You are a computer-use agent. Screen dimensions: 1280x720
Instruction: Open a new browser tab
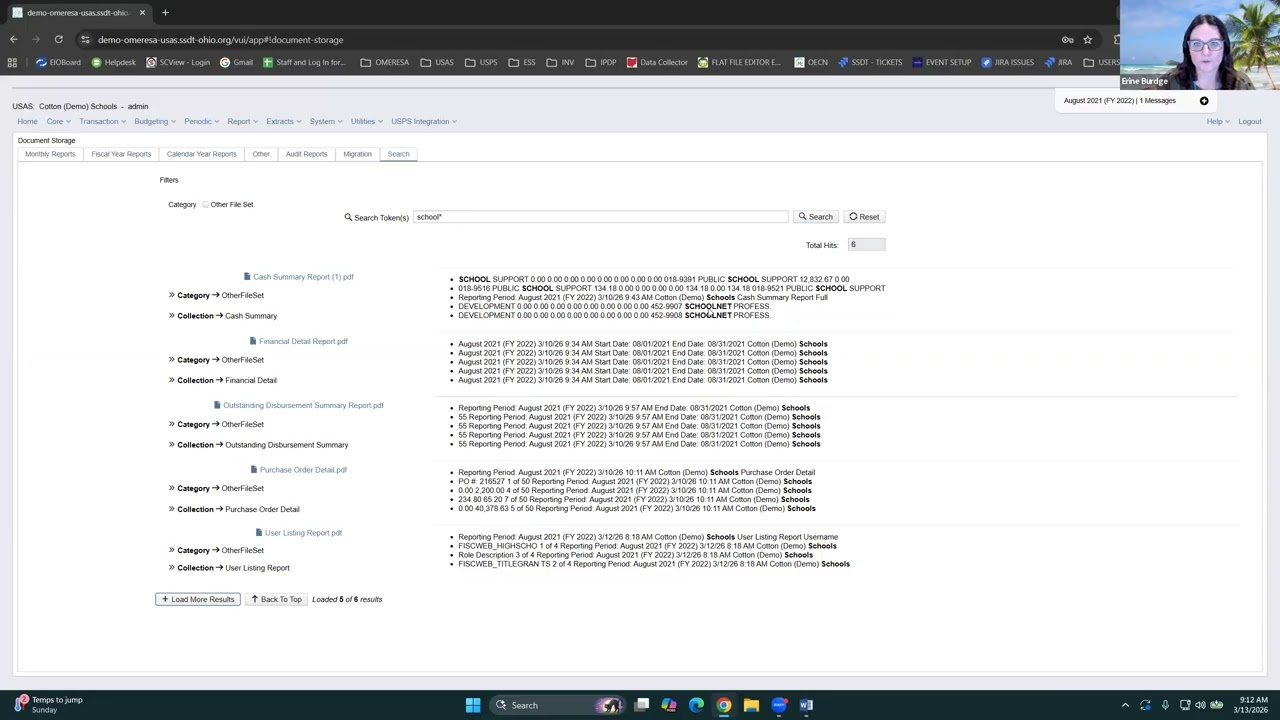pyautogui.click(x=165, y=13)
